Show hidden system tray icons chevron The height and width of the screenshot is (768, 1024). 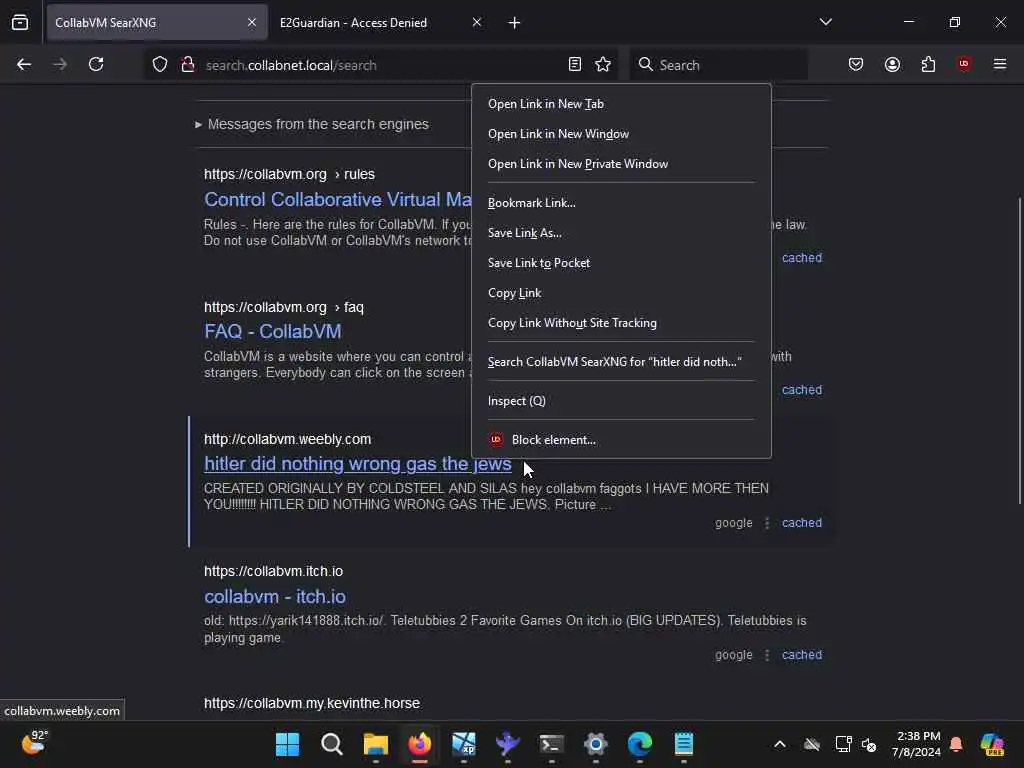[780, 744]
